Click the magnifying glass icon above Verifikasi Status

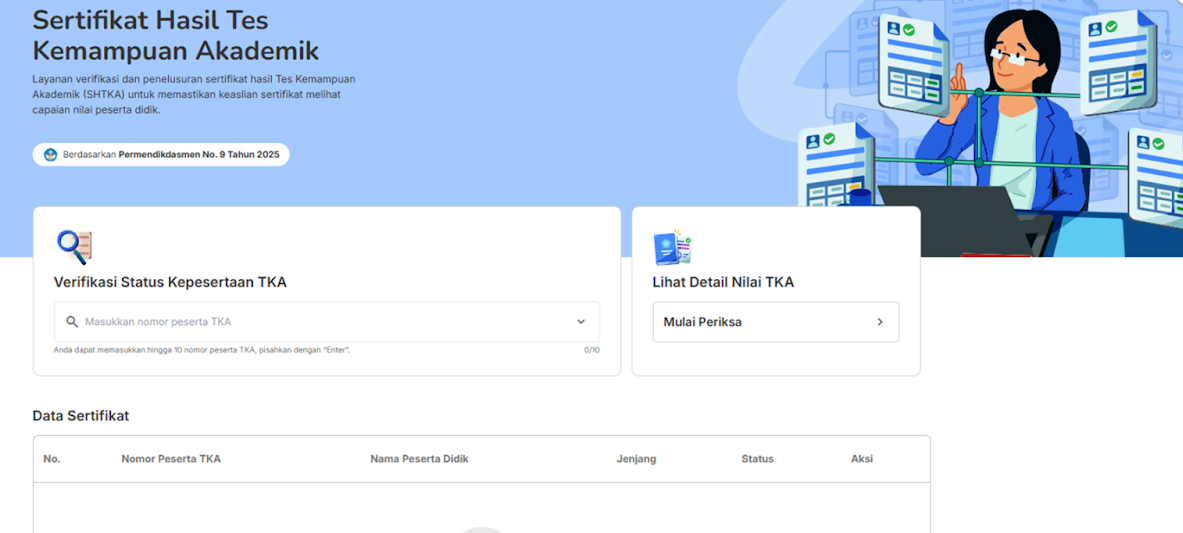click(x=73, y=246)
